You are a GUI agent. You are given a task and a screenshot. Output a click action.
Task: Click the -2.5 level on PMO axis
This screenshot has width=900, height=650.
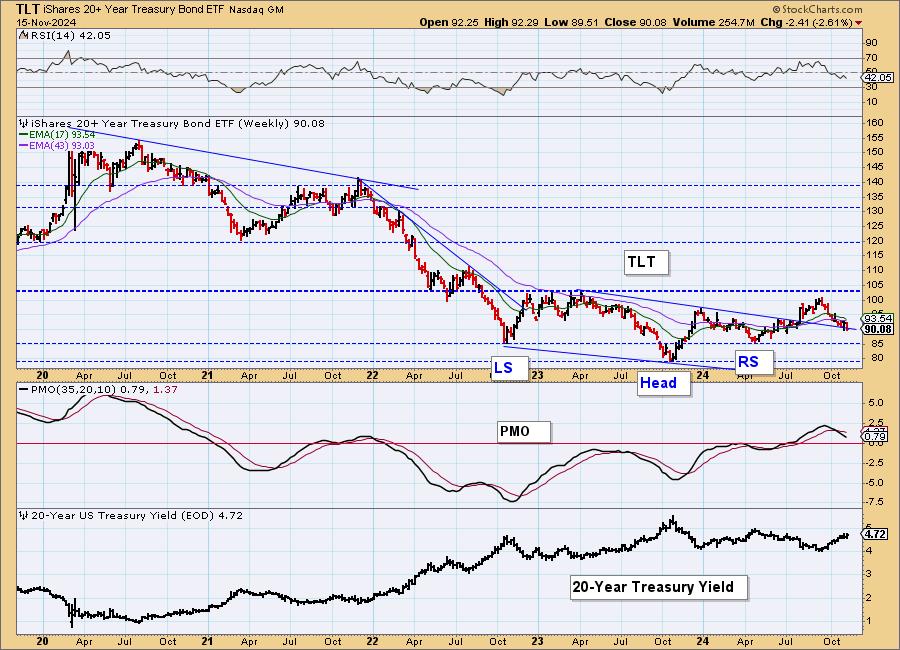tap(874, 462)
